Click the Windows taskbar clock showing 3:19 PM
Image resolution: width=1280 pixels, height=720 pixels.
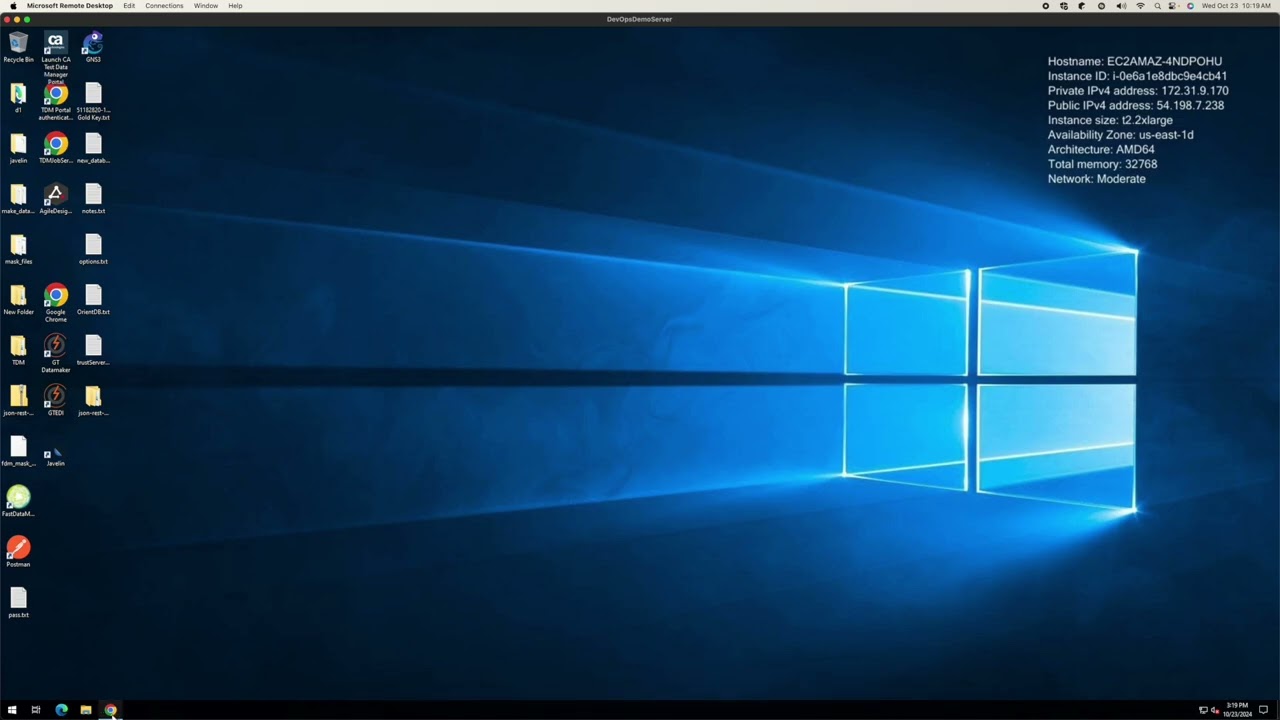[1236, 710]
